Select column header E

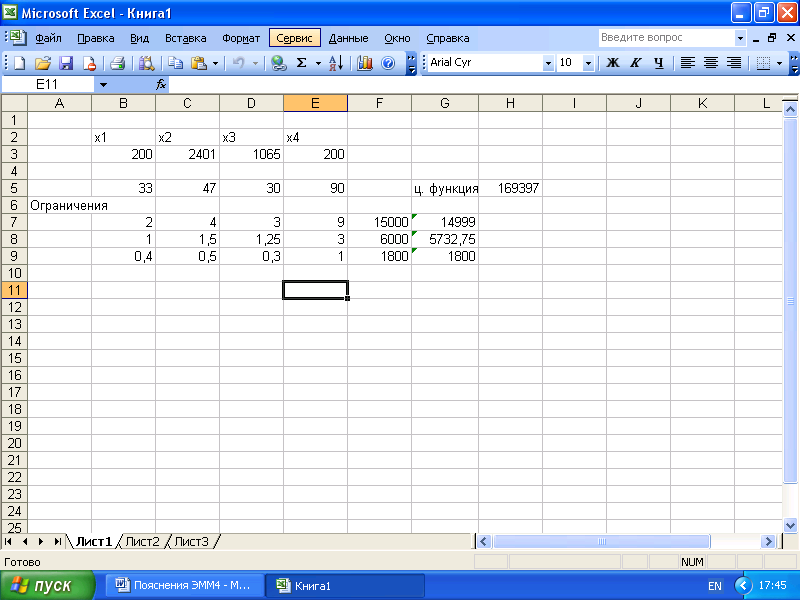coord(315,103)
